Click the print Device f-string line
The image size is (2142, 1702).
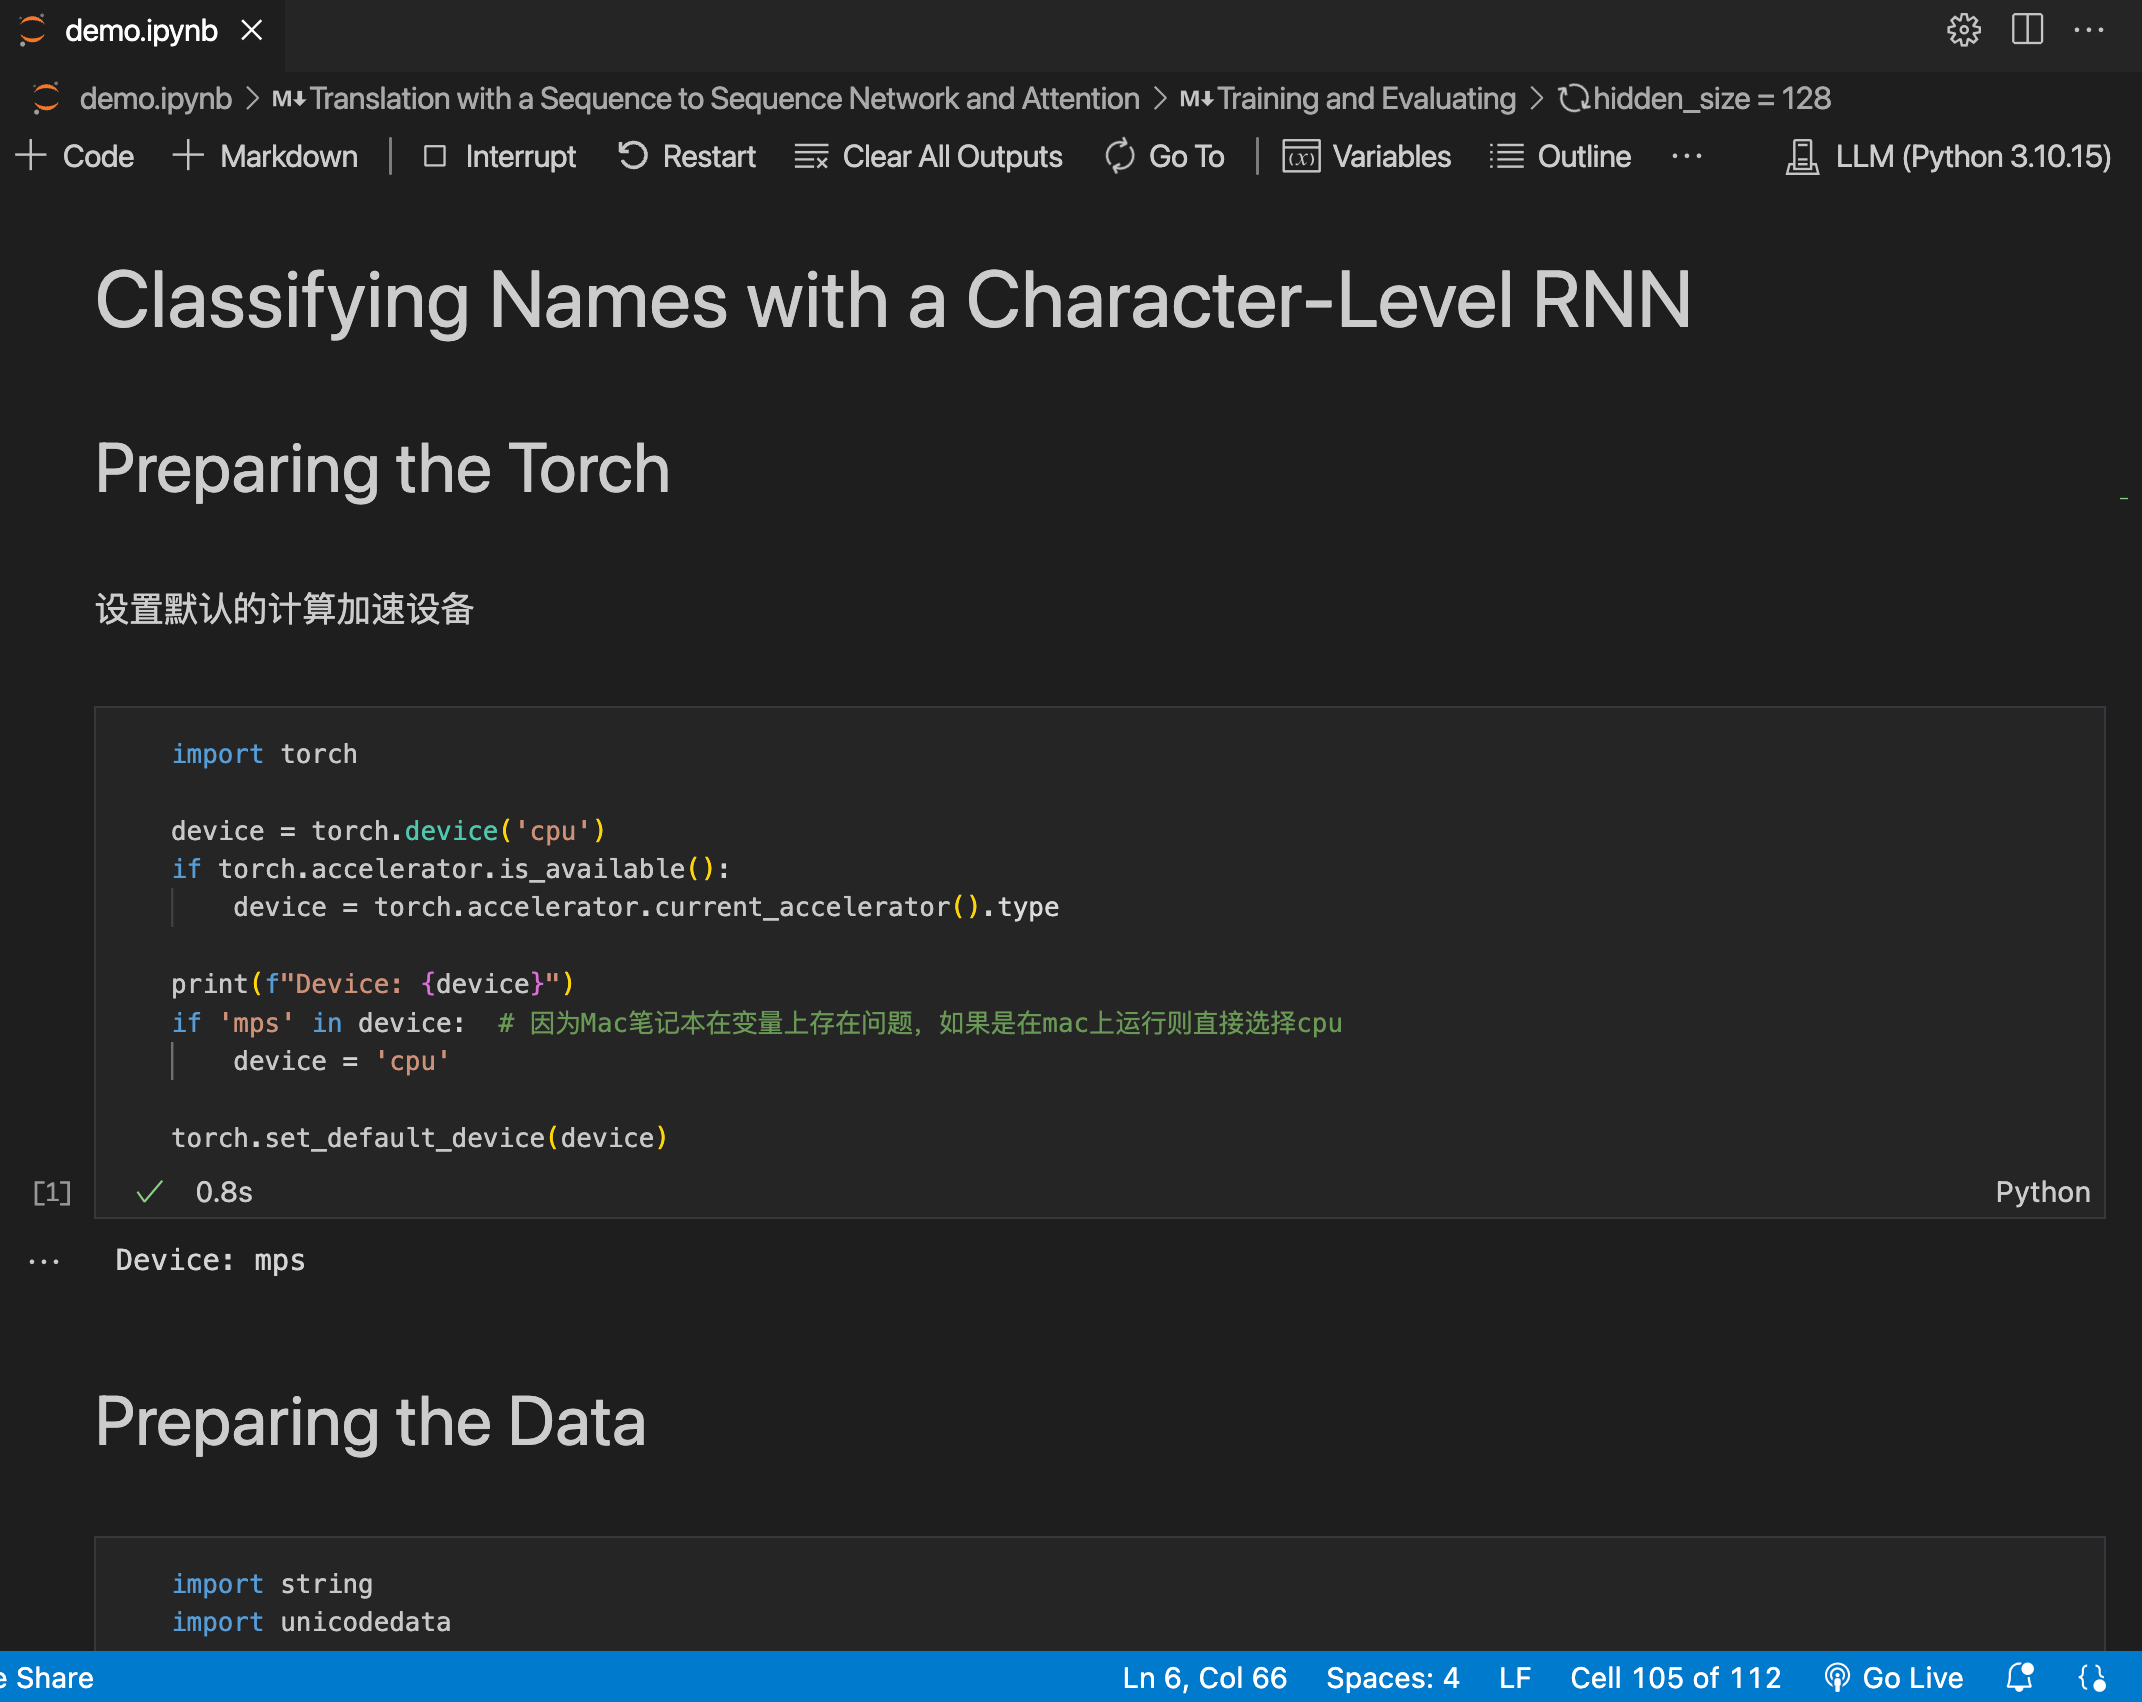tap(372, 984)
